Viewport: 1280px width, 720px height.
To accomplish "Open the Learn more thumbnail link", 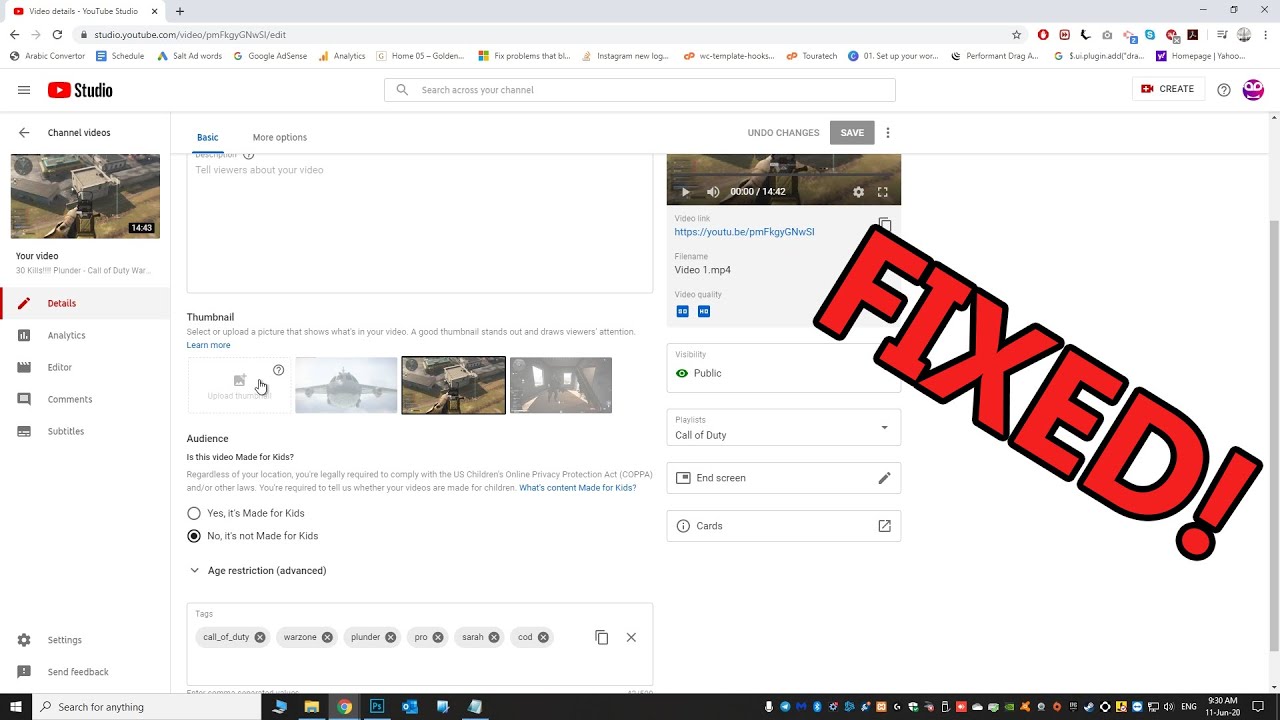I will click(x=208, y=345).
